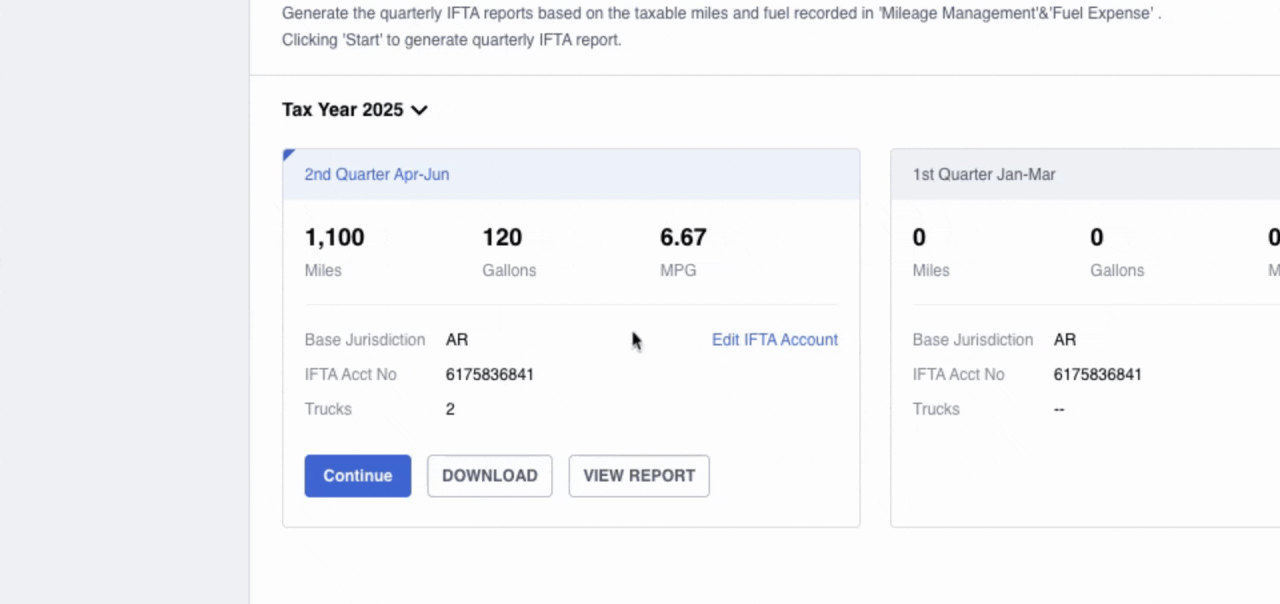
Task: Click the Trucks count 2
Action: (450, 409)
